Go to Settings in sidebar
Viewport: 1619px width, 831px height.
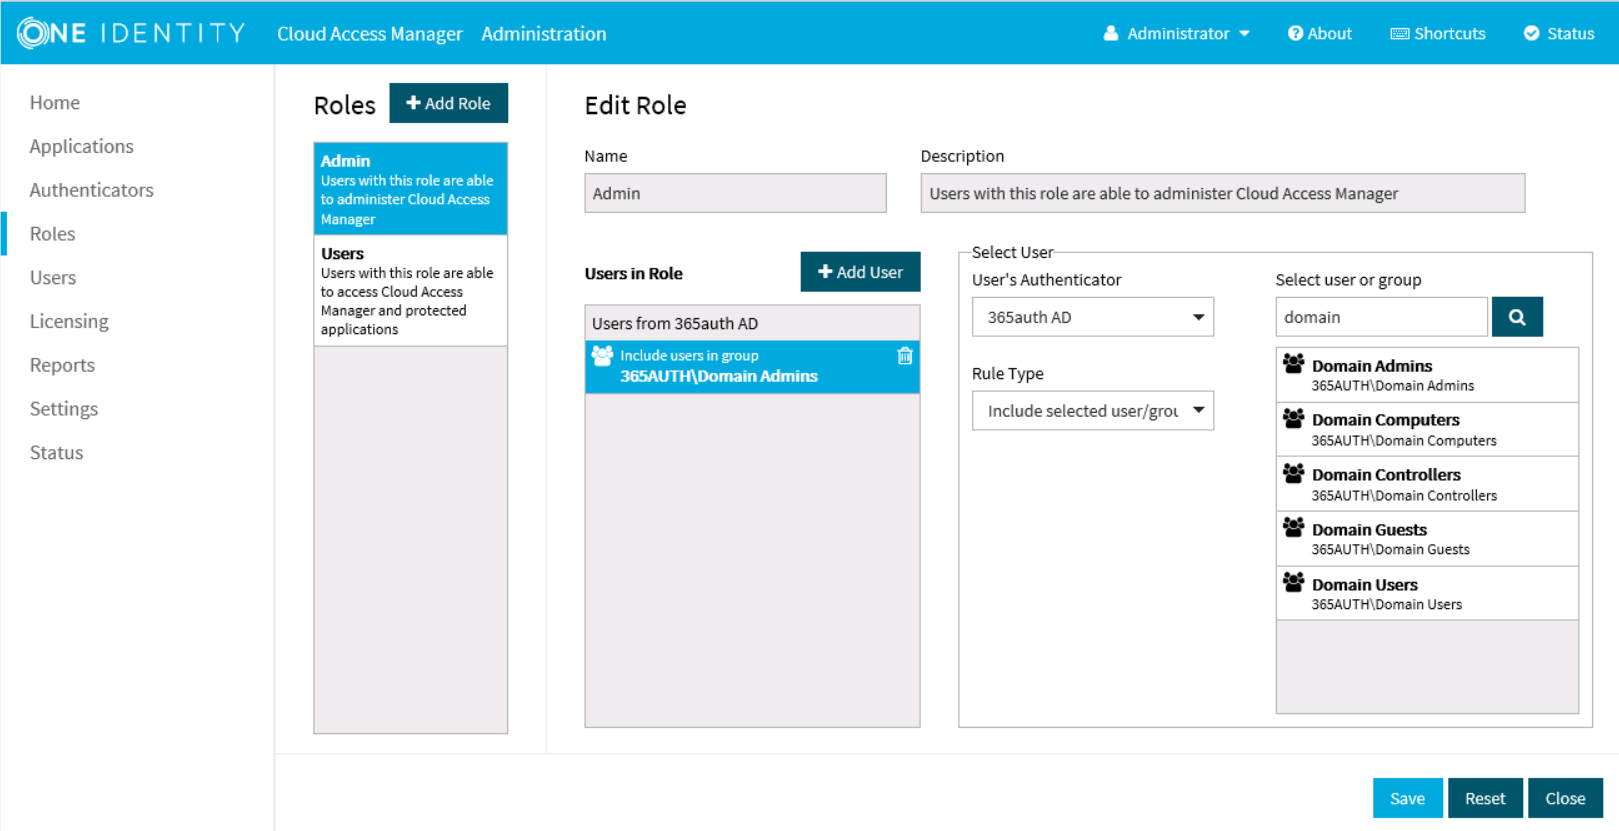coord(64,409)
